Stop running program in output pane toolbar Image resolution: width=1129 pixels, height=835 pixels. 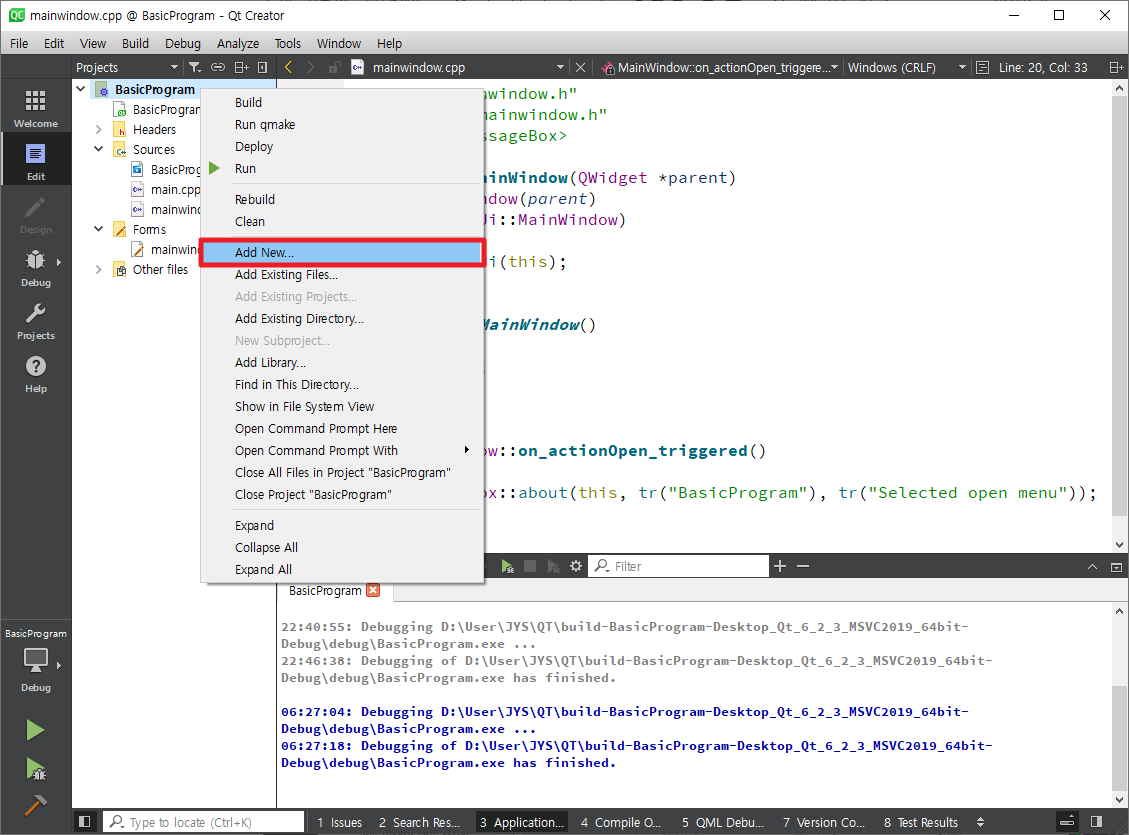530,567
